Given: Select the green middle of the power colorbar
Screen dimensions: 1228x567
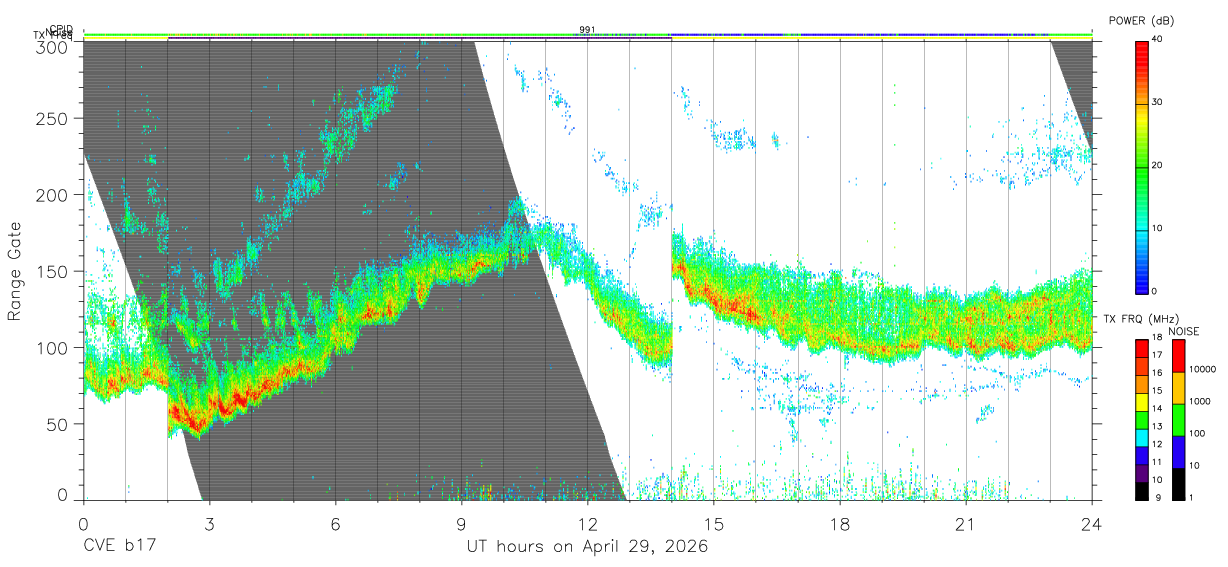Looking at the screenshot, I should tap(1142, 165).
